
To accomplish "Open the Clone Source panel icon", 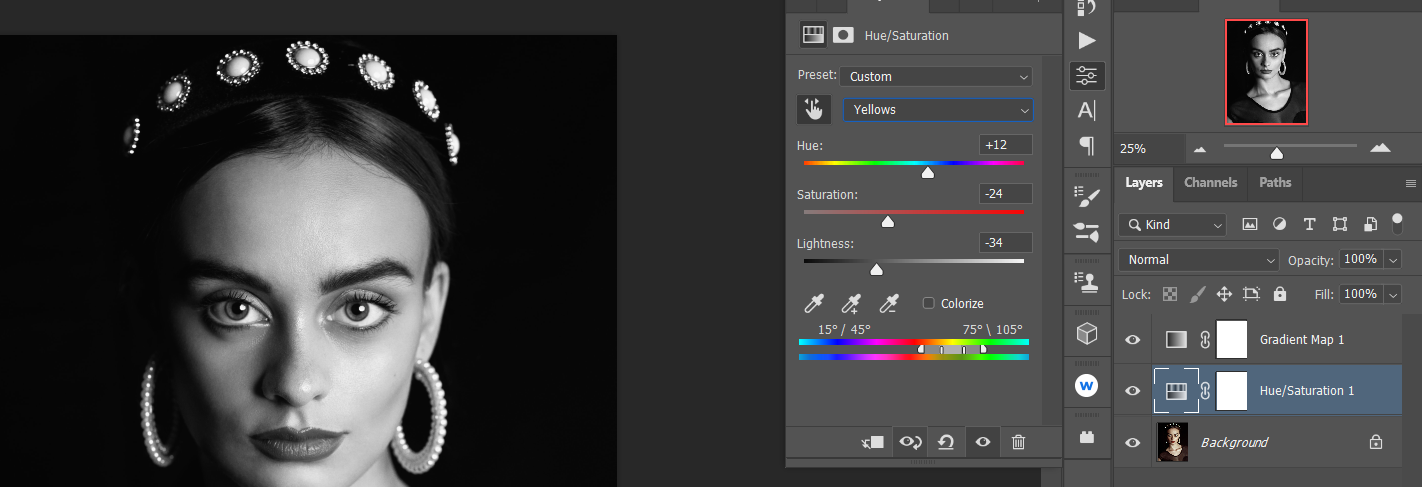I will (x=1087, y=282).
